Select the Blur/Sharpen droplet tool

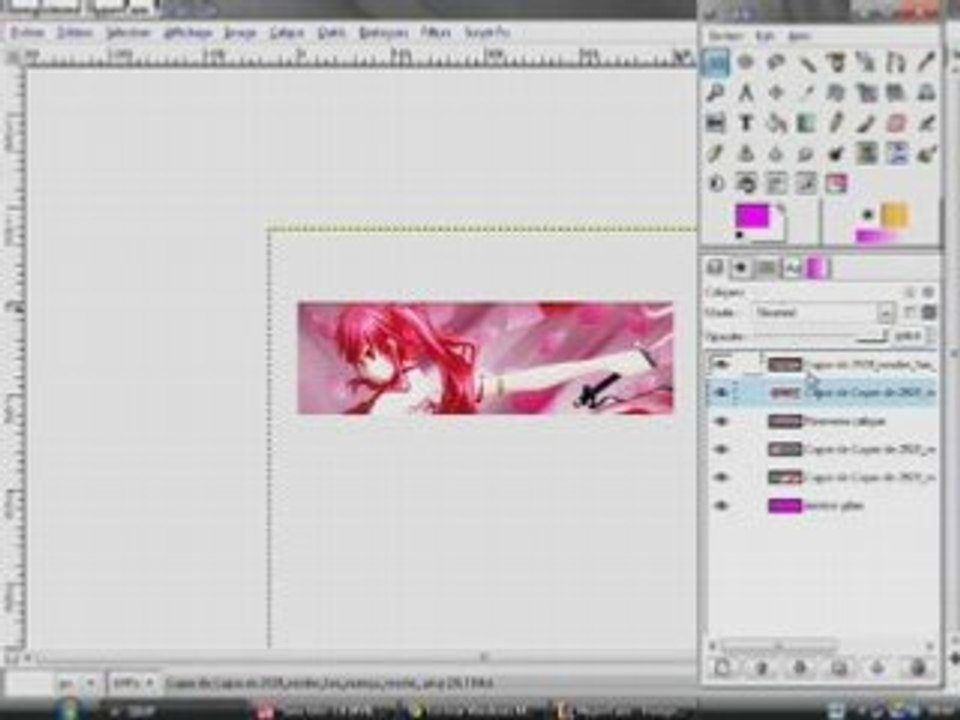coord(775,153)
